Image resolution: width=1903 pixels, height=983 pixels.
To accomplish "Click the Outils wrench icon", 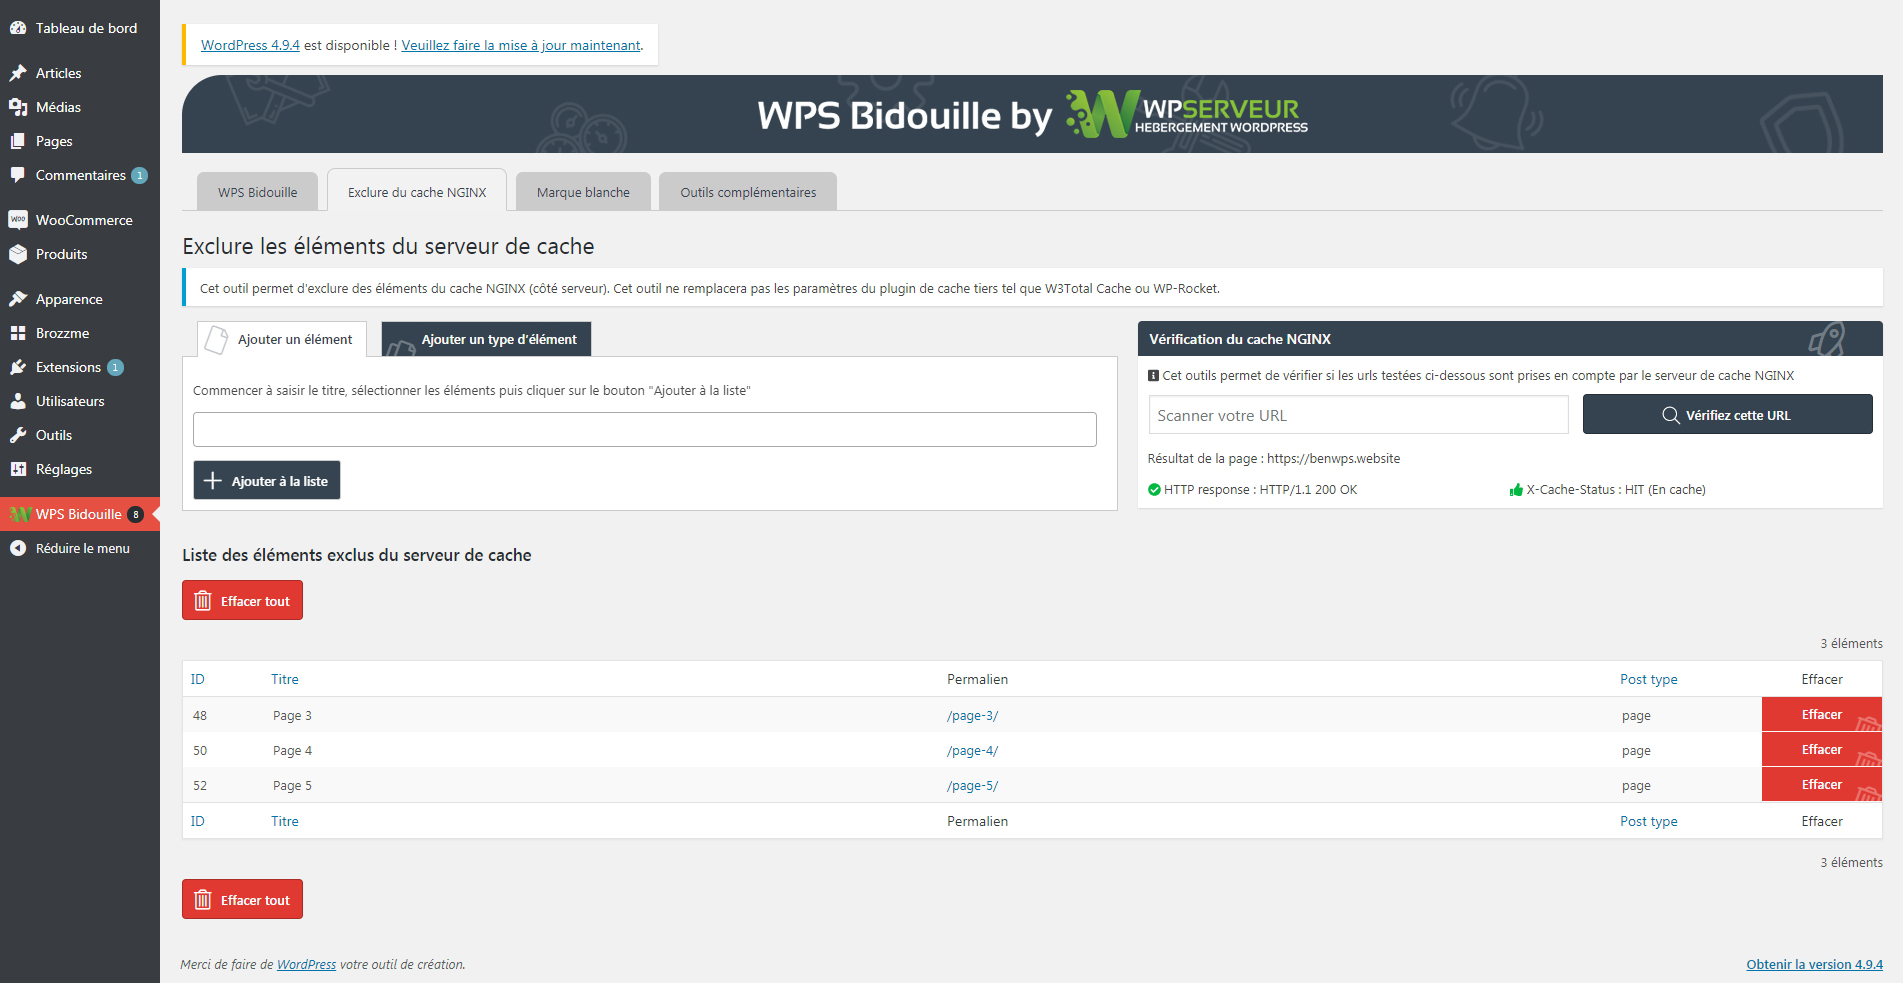I will pyautogui.click(x=18, y=435).
